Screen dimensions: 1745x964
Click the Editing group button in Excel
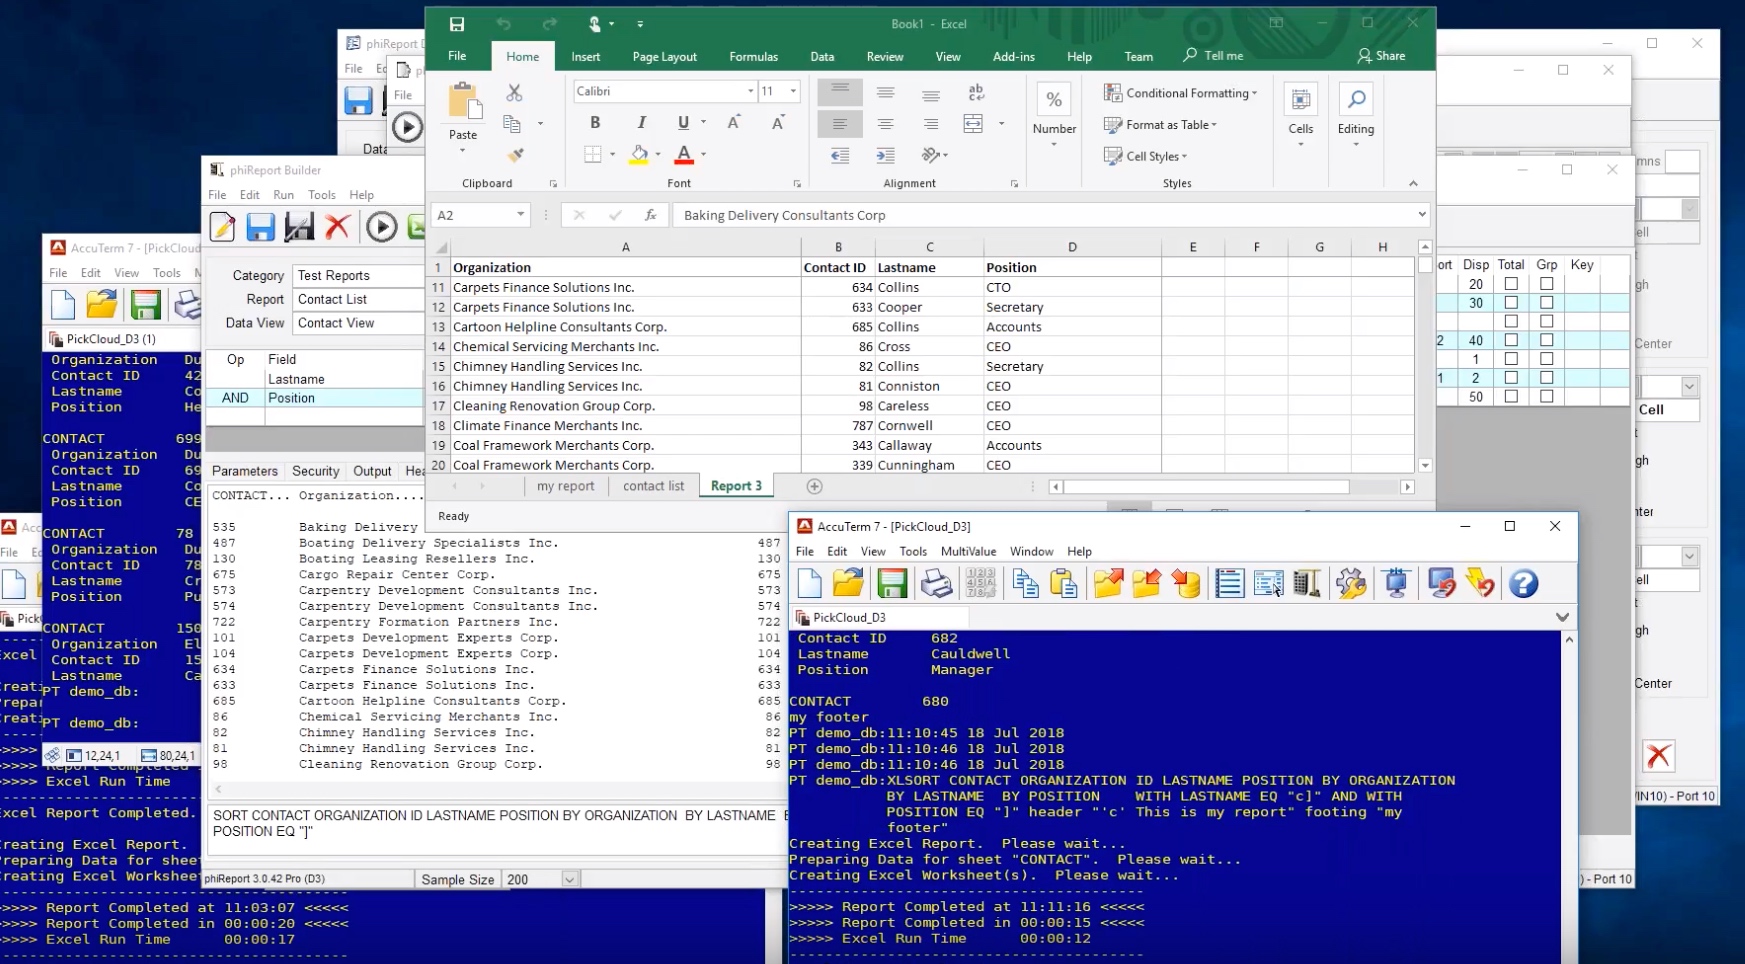(1355, 113)
